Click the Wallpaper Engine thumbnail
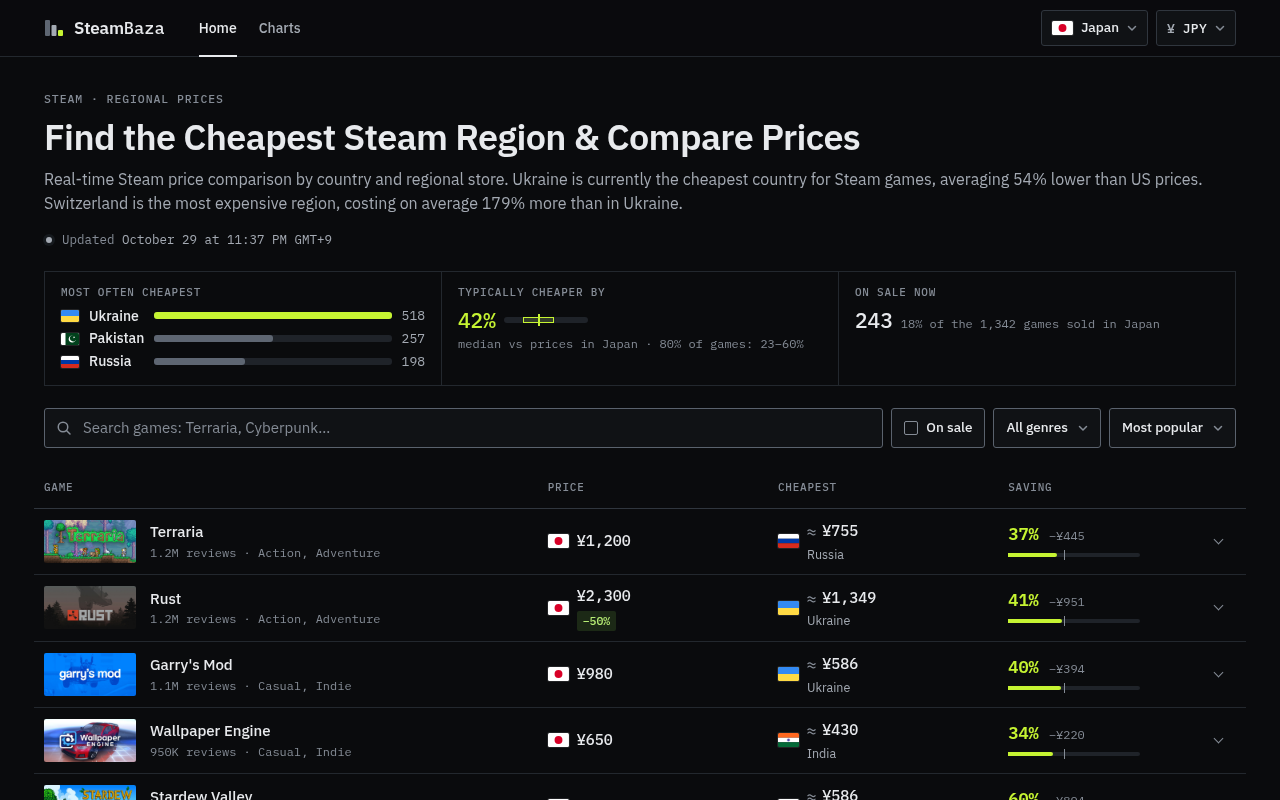1280x800 pixels. [90, 740]
